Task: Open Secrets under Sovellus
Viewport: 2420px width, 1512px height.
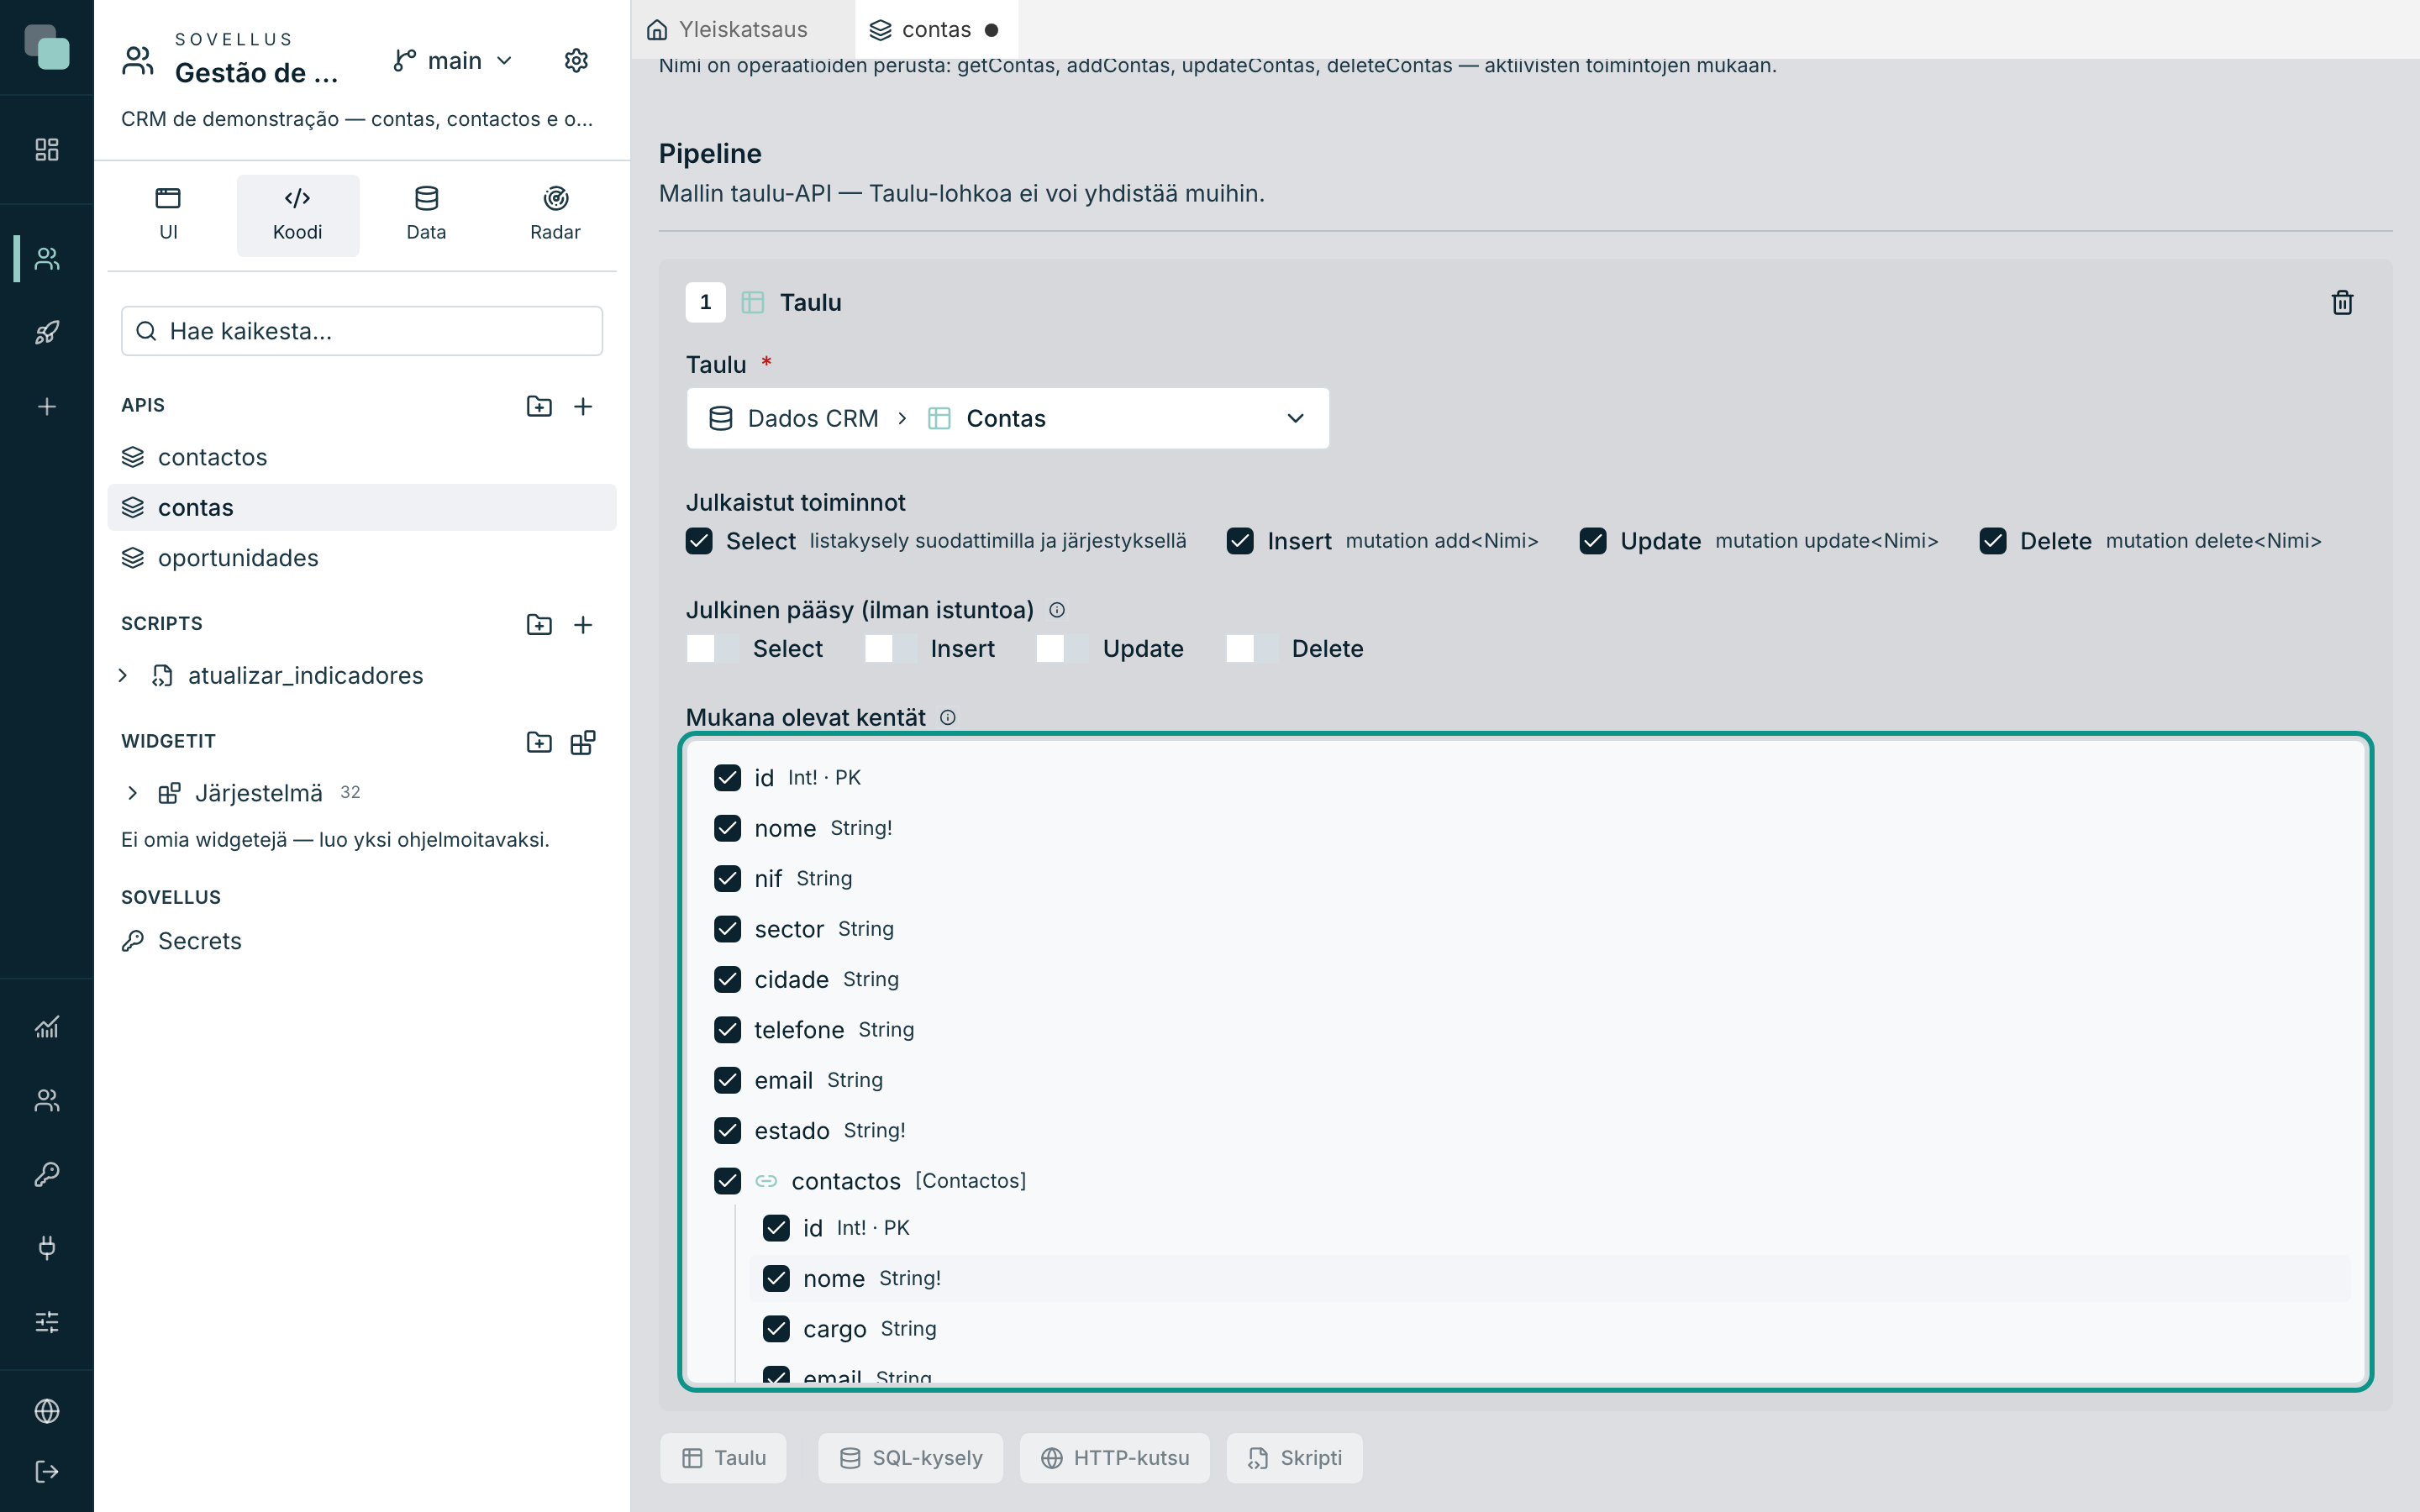Action: [362, 941]
